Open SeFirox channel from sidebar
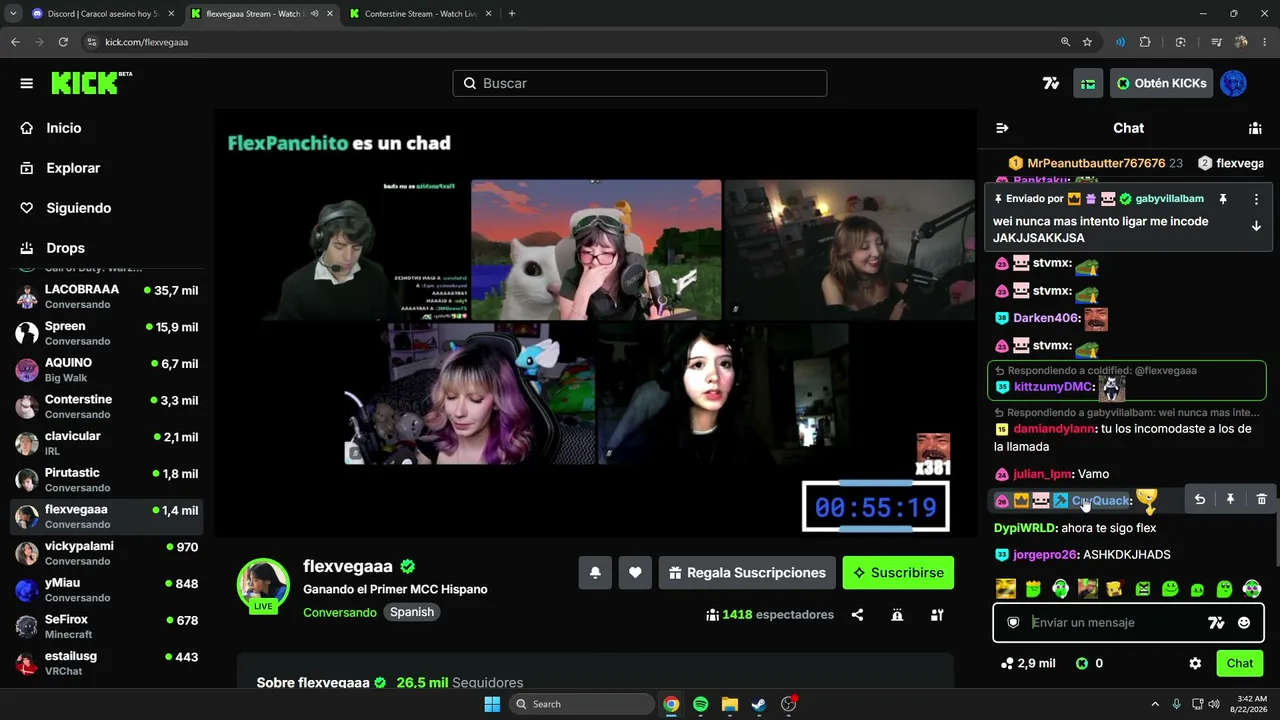This screenshot has height=720, width=1280. point(107,627)
